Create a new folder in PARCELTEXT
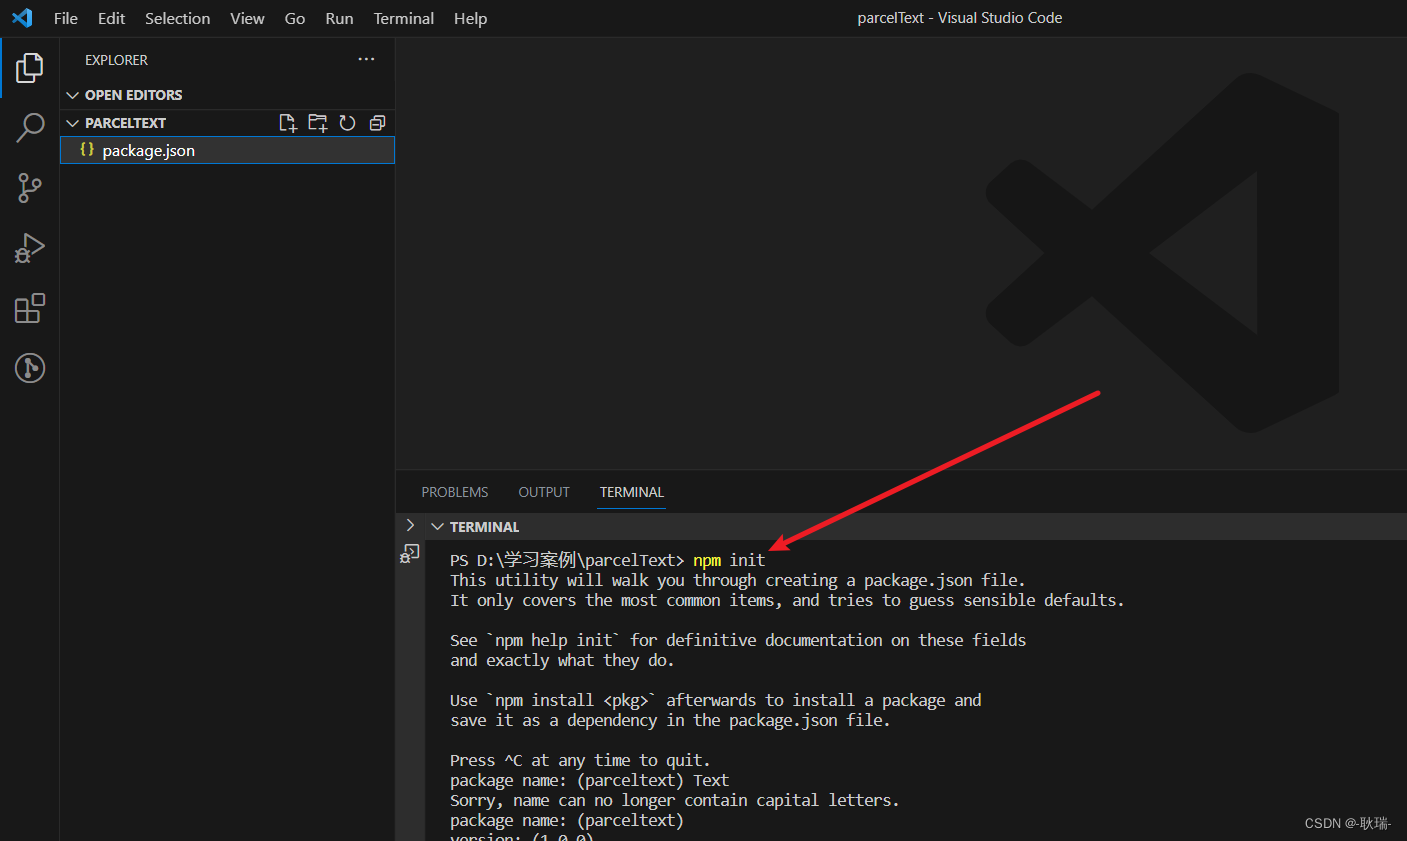Screen dimensions: 1407x841 [318, 123]
